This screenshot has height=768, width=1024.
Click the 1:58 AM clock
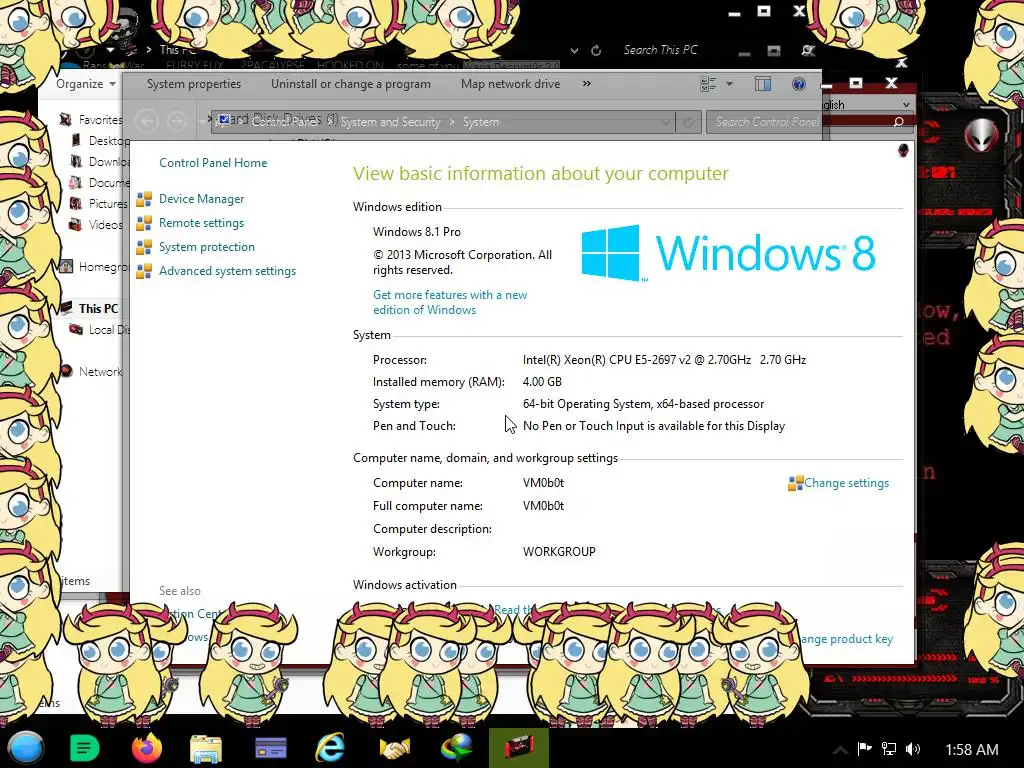pos(972,750)
